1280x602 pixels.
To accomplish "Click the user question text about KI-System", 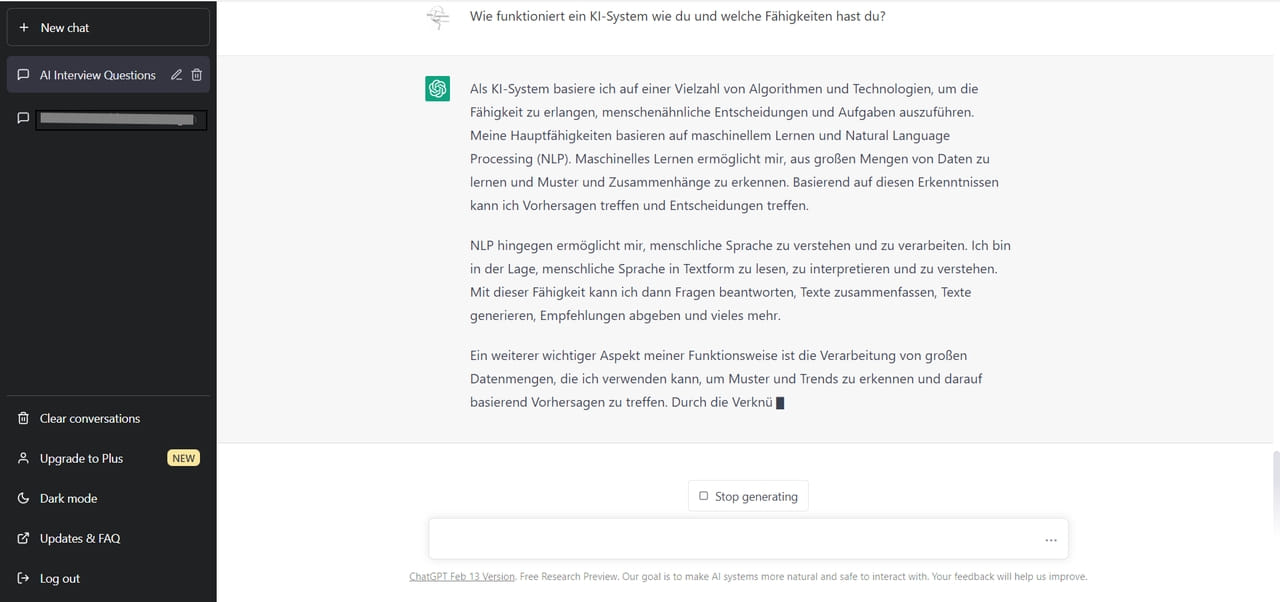I will pos(677,16).
